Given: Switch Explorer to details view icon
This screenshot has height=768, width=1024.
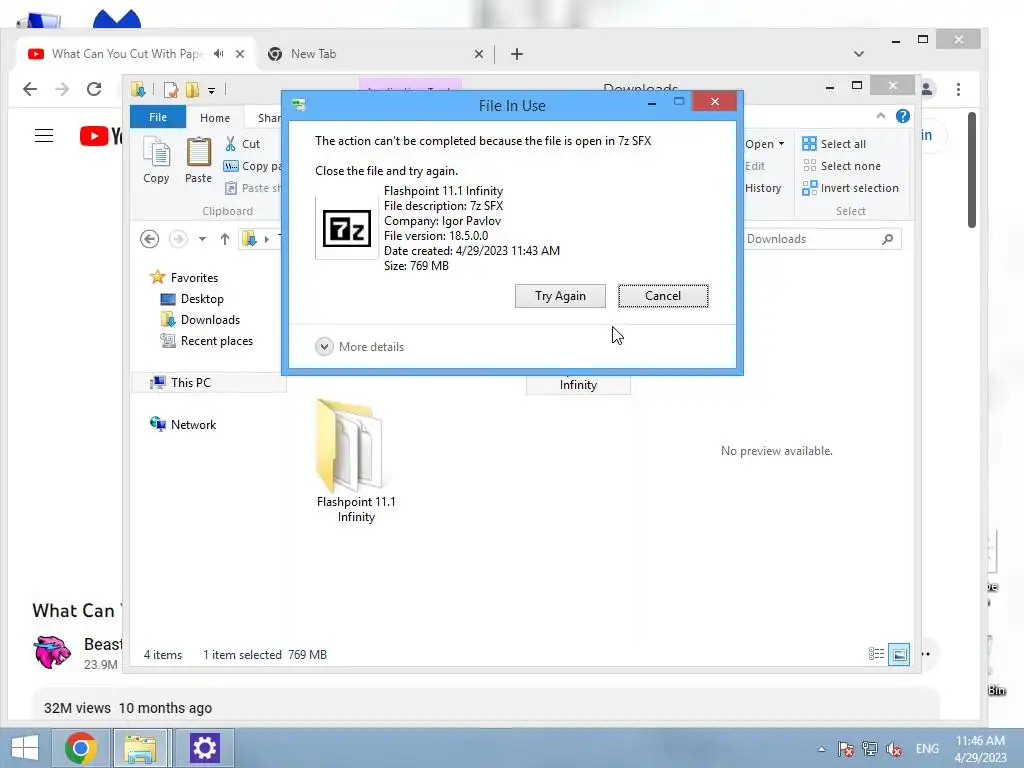Looking at the screenshot, I should point(876,654).
